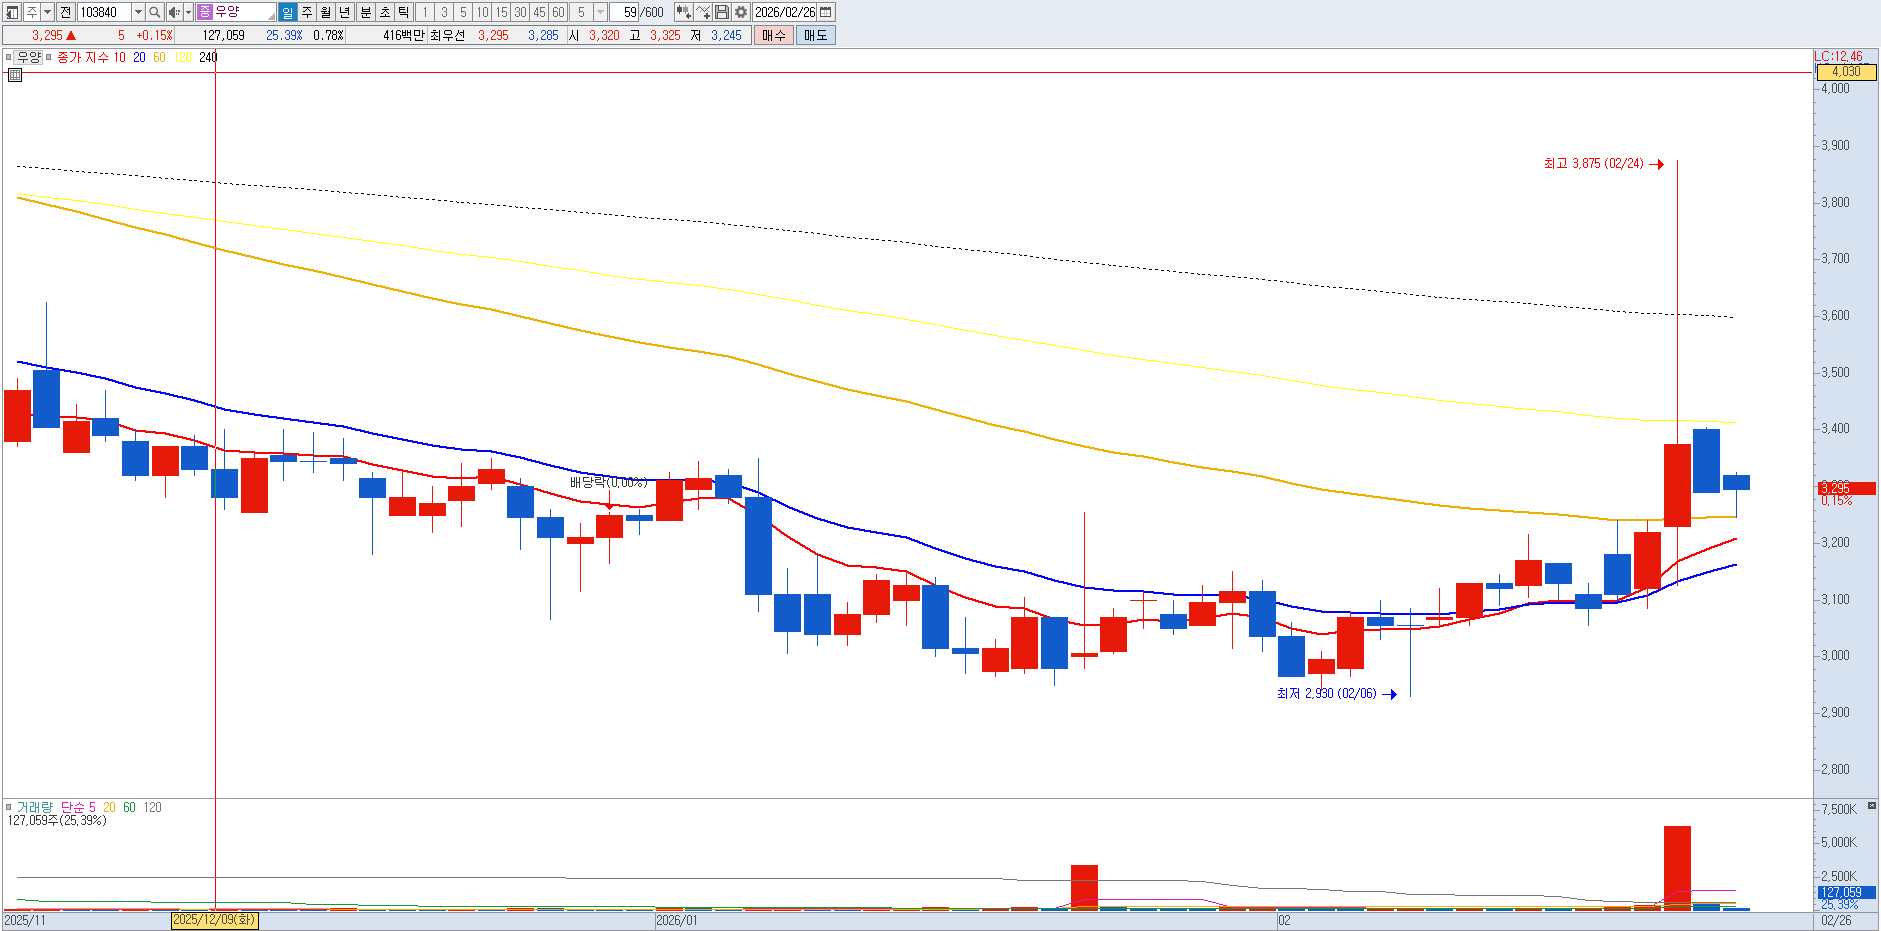Click the save chart floppy disk icon
The image size is (1881, 931).
(722, 12)
